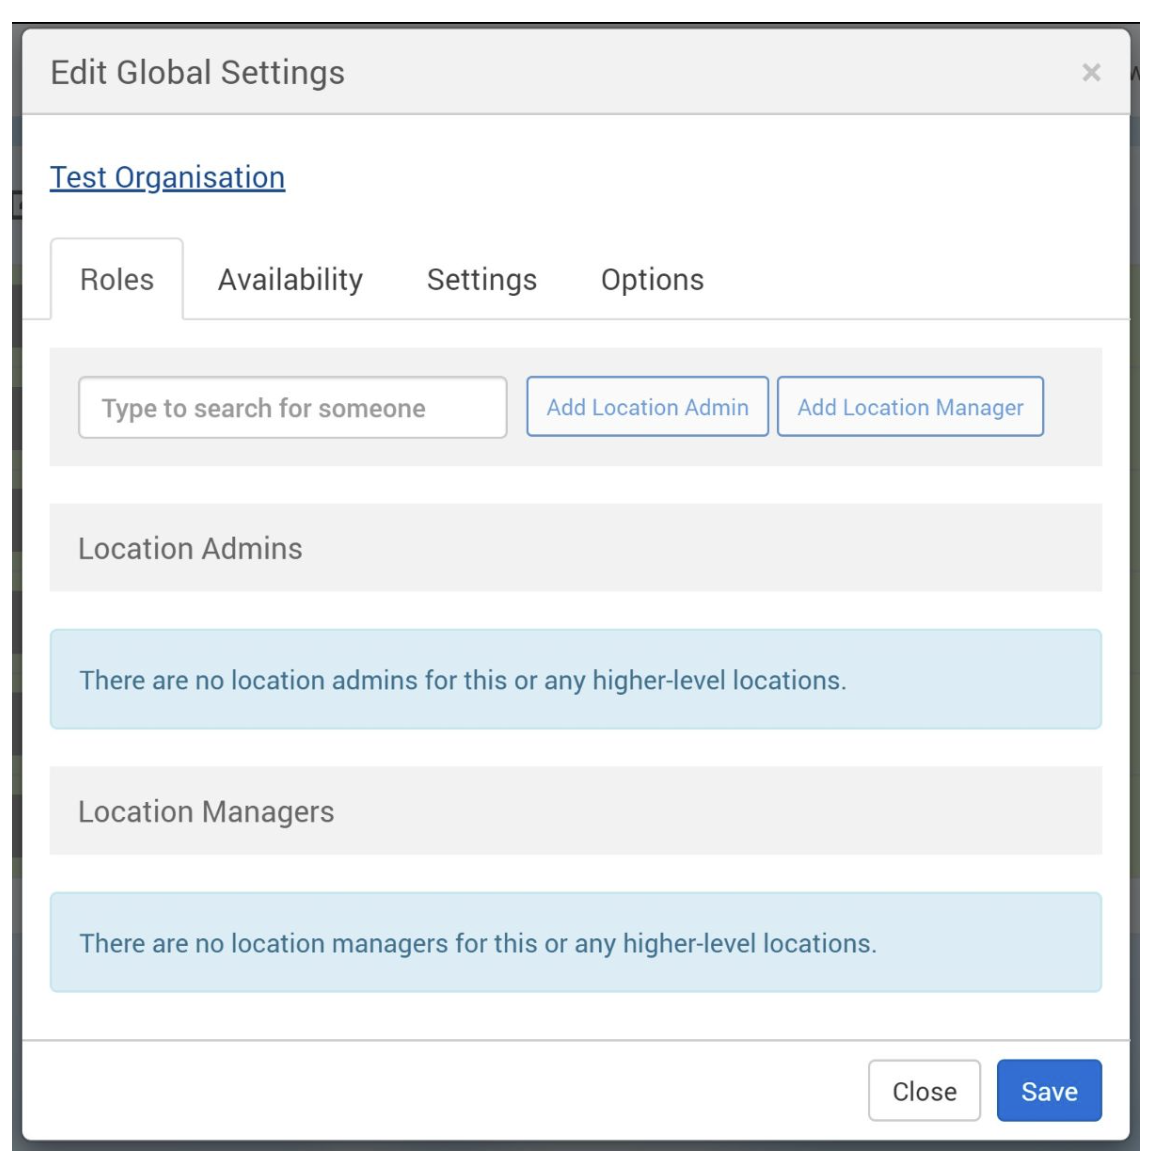This screenshot has height=1165, width=1160.
Task: Open the Test Organisation link
Action: click(167, 177)
